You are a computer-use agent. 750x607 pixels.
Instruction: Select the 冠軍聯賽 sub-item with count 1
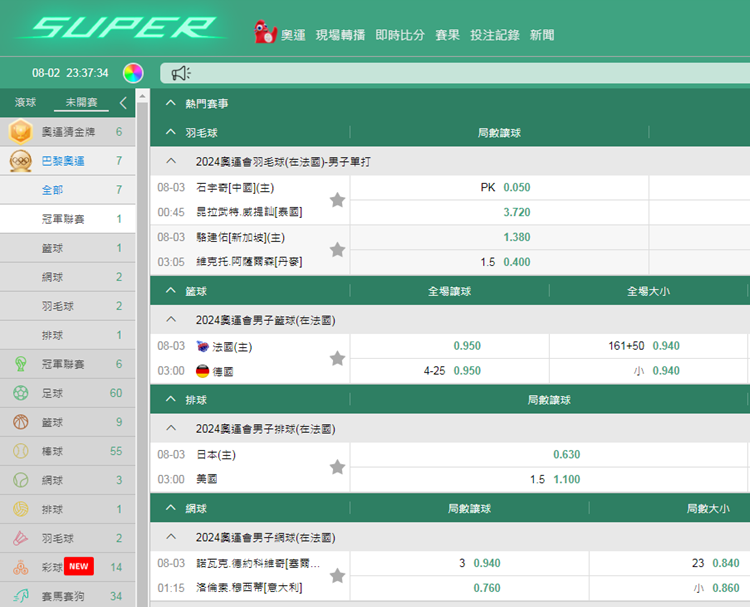[68, 219]
